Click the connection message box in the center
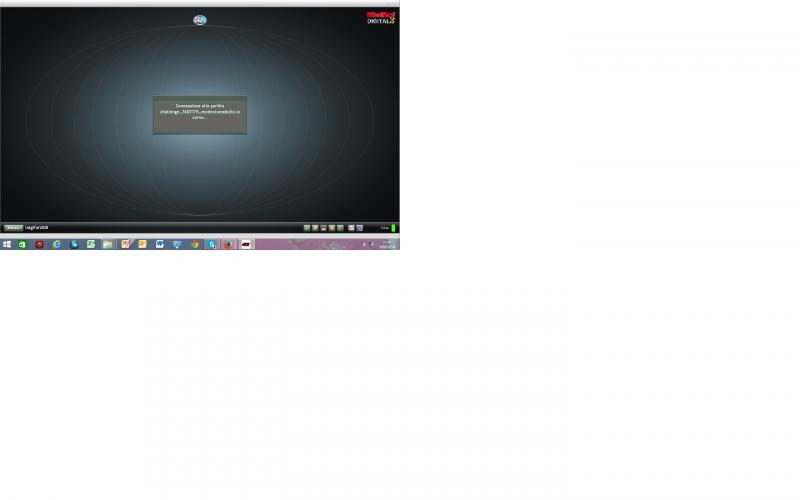Screen dimensions: 800x500 199,115
